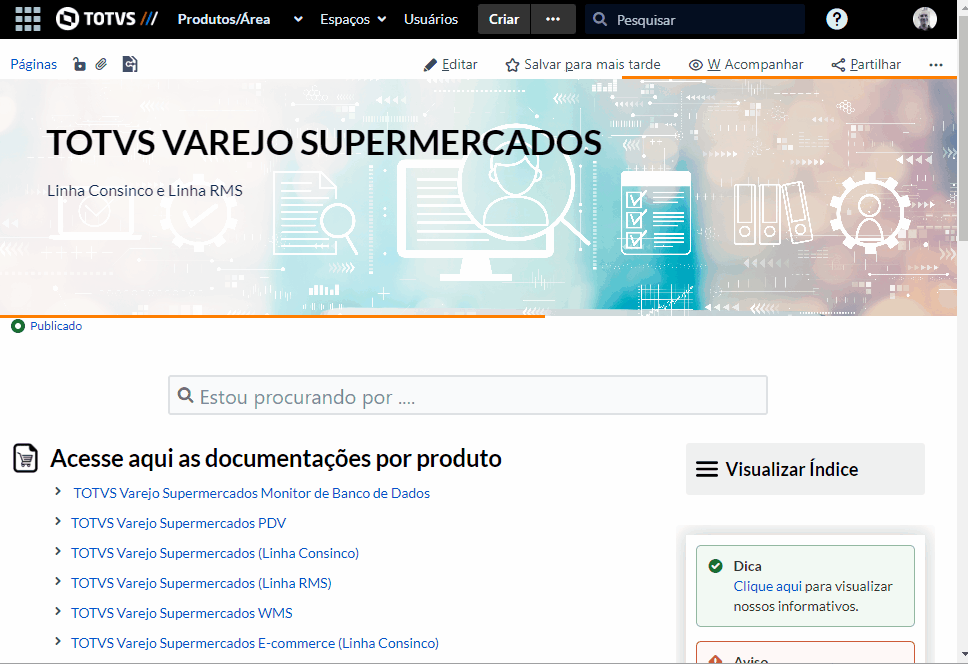Expand the Supermercados WMS item

point(57,611)
